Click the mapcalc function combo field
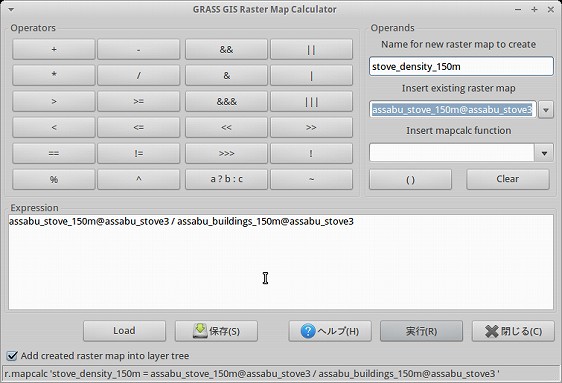 click(452, 153)
